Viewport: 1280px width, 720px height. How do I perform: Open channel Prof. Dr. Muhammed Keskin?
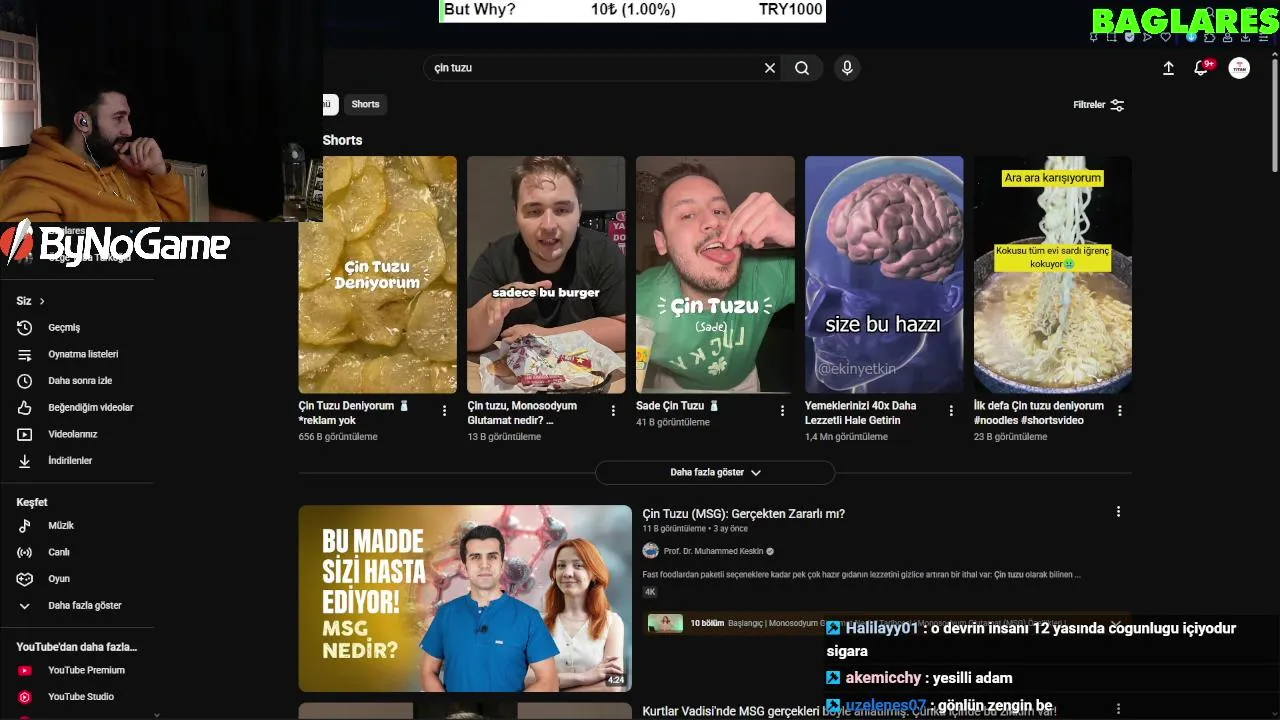tap(714, 551)
